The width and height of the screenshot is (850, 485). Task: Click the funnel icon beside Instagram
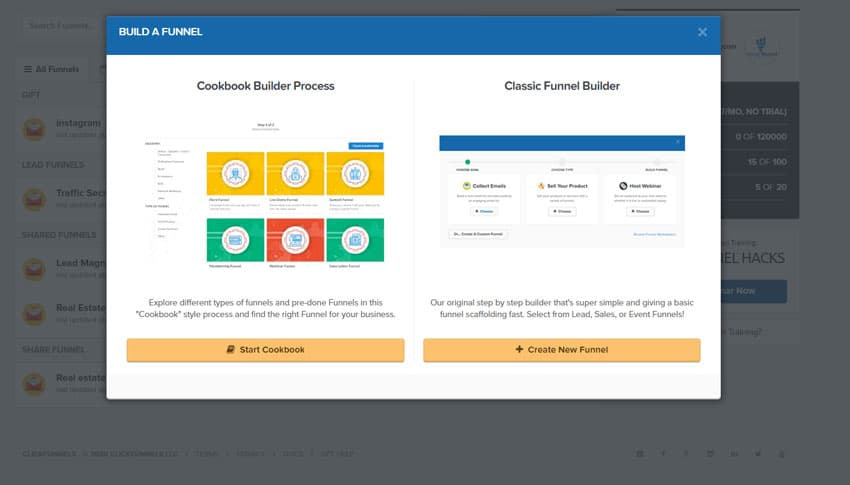coord(34,129)
